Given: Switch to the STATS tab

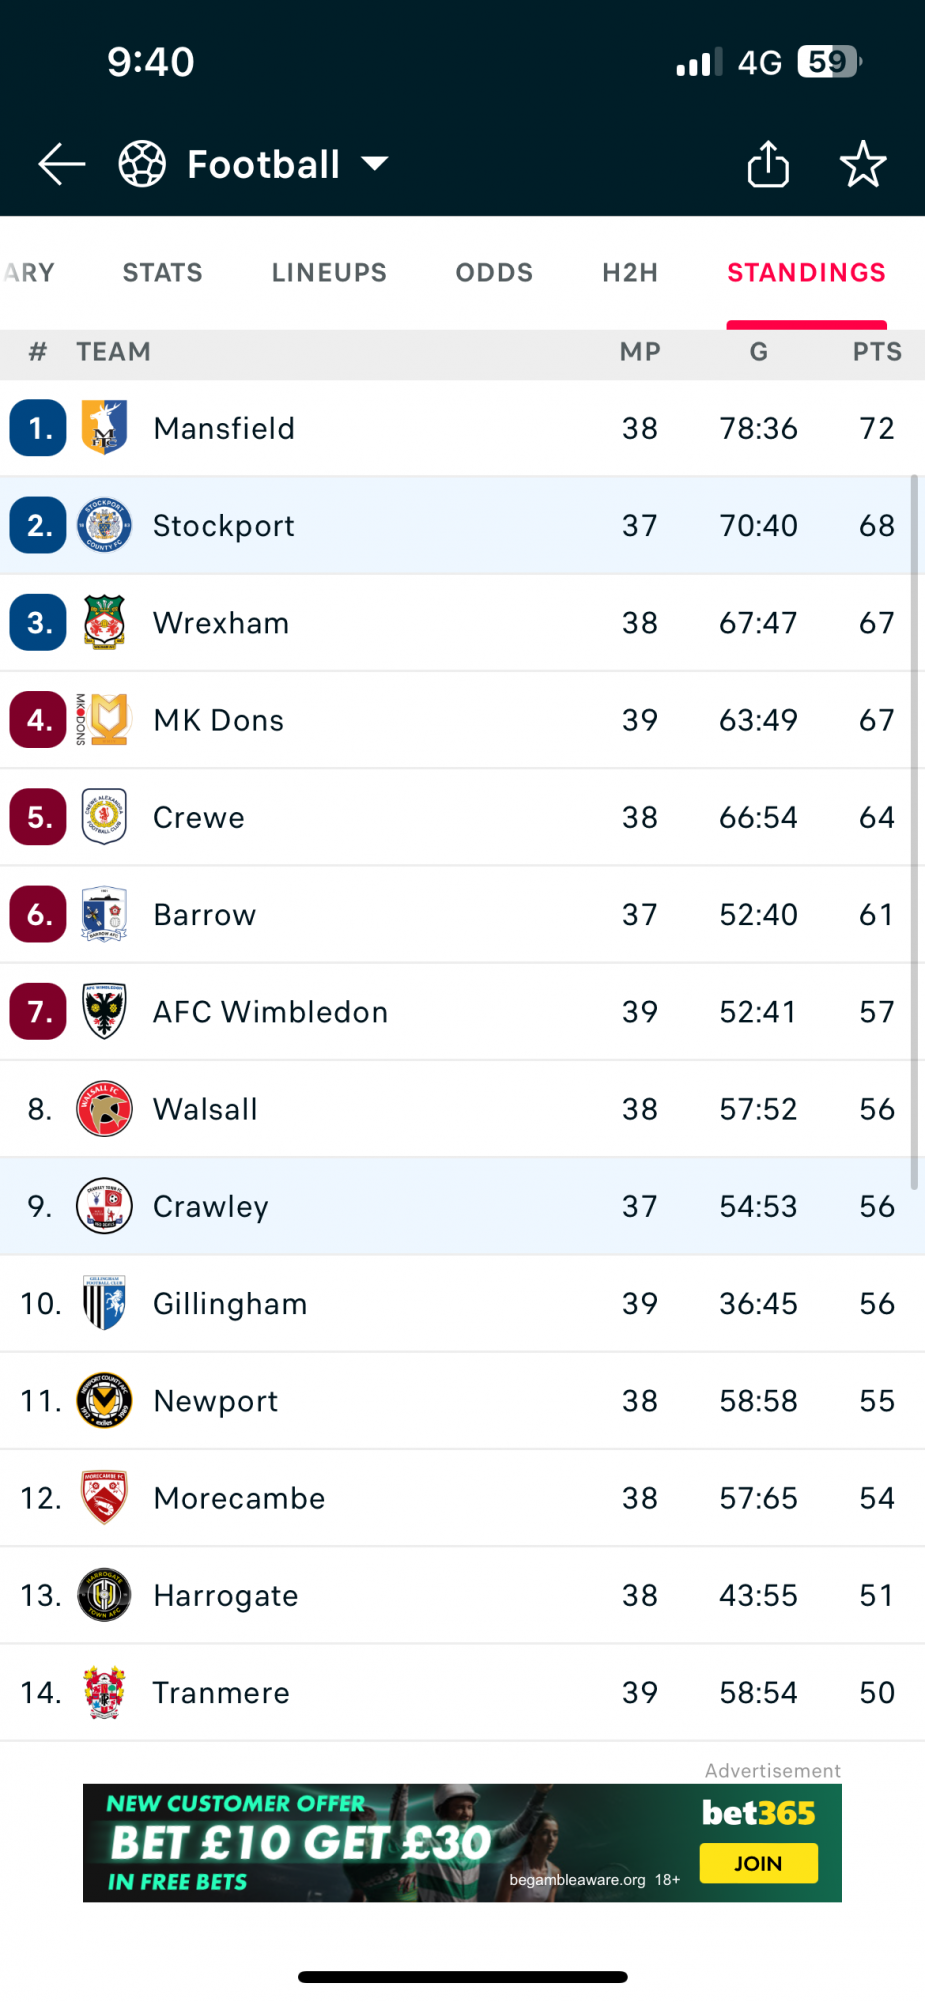Looking at the screenshot, I should pos(163,272).
